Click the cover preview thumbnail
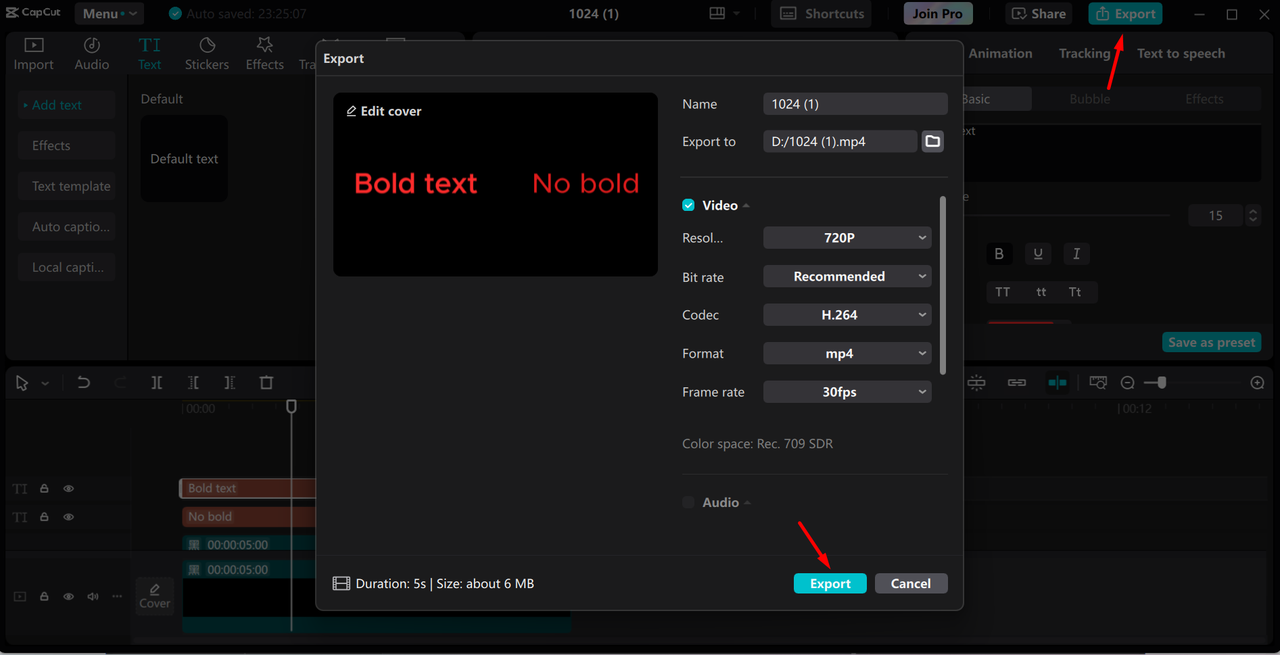The width and height of the screenshot is (1280, 655). [x=496, y=184]
